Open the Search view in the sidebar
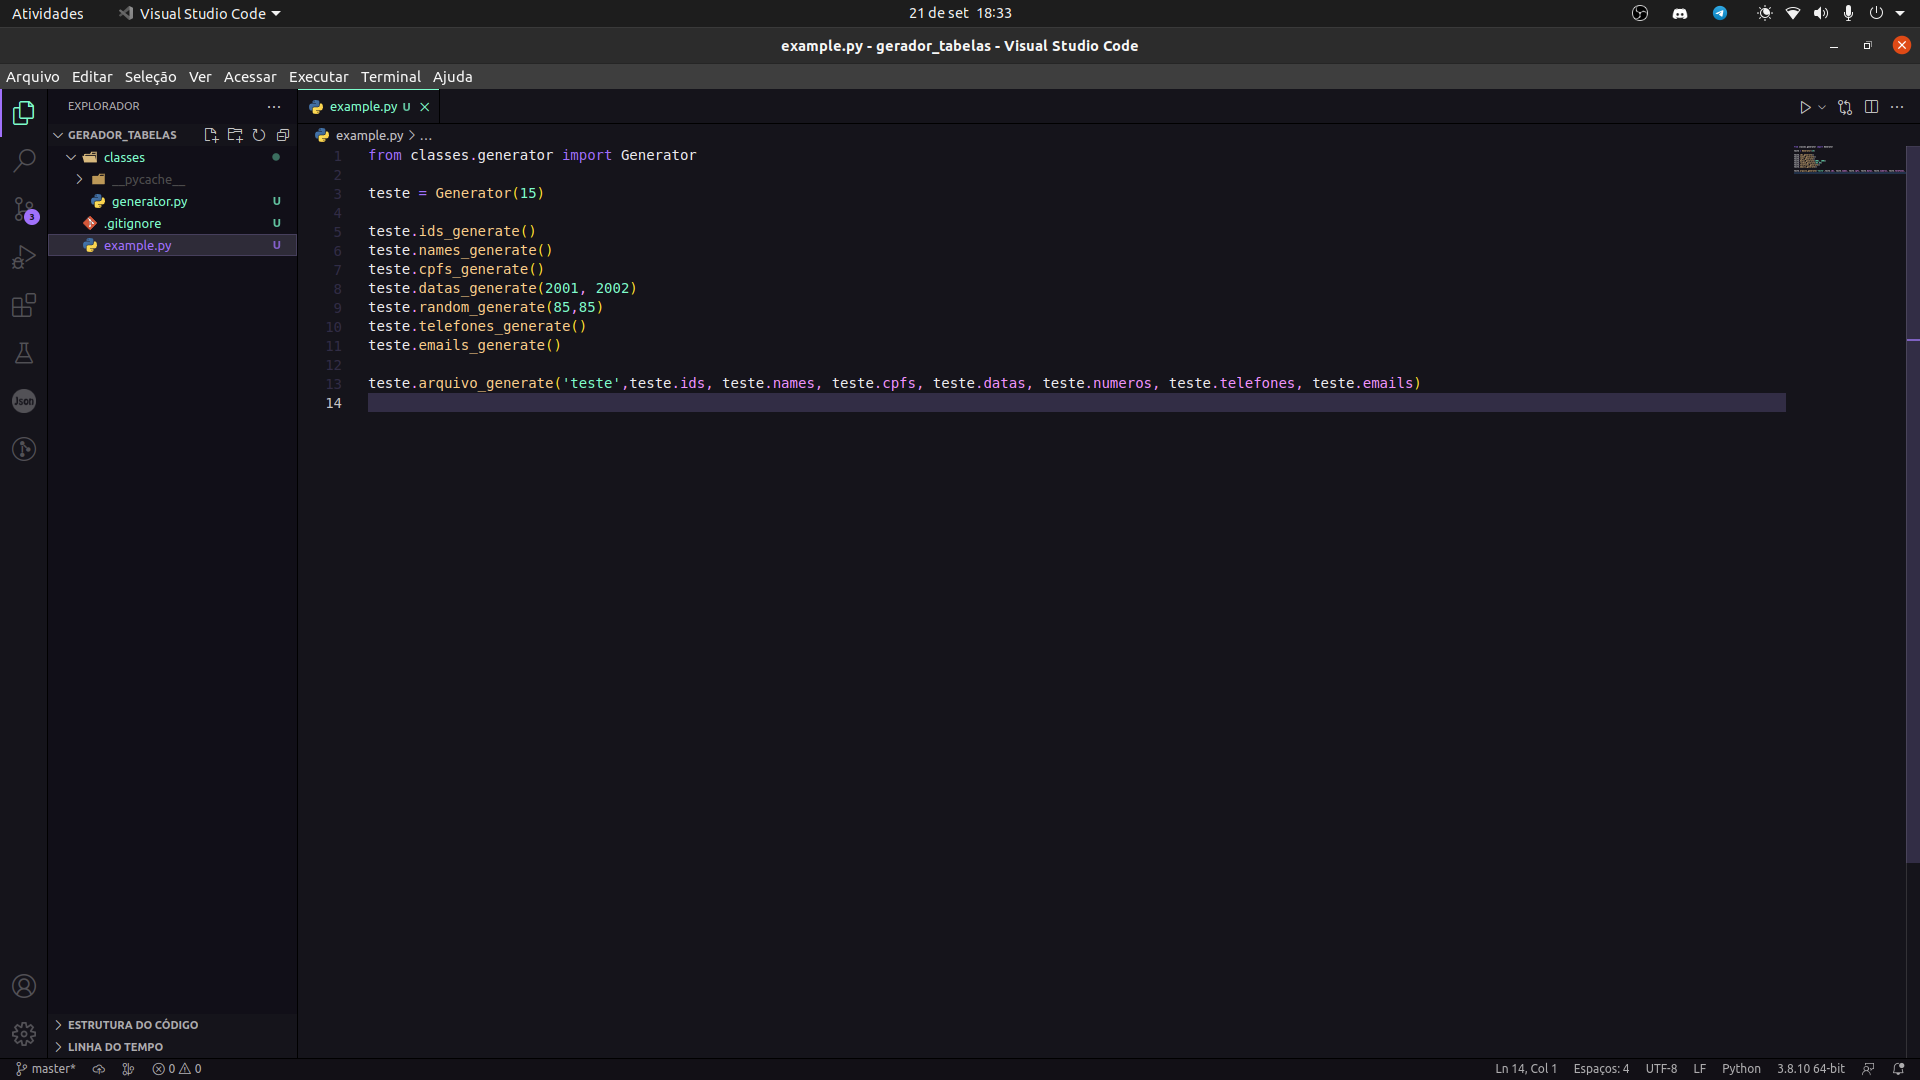 pyautogui.click(x=23, y=160)
